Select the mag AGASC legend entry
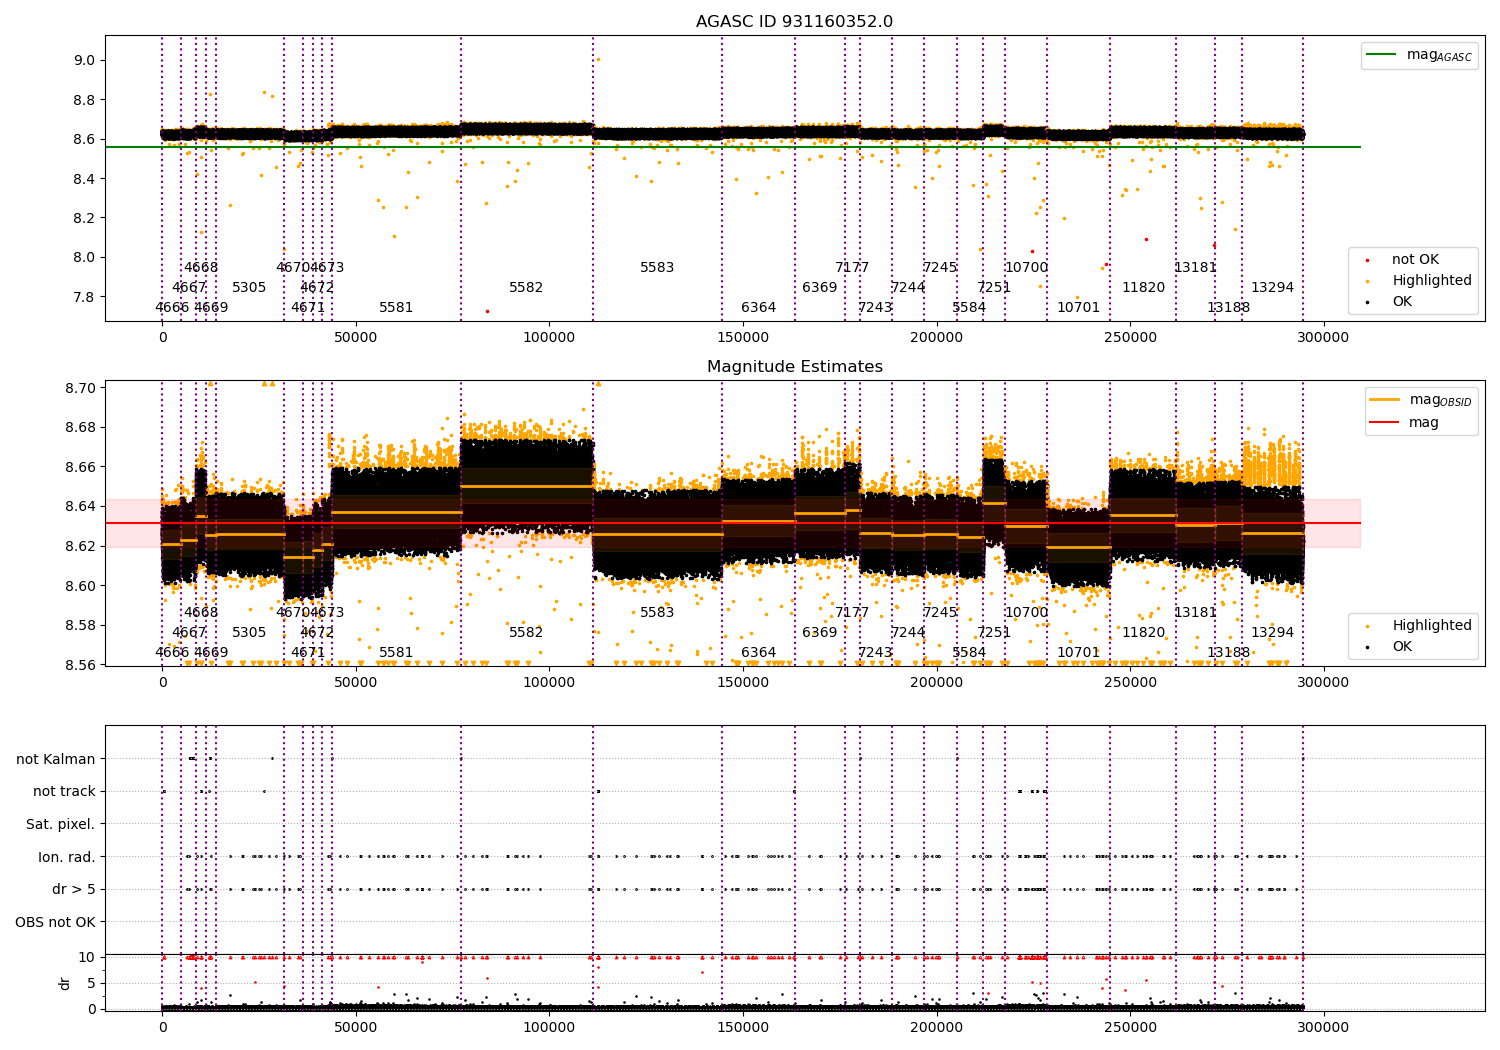The width and height of the screenshot is (1500, 1050). pyautogui.click(x=1420, y=55)
